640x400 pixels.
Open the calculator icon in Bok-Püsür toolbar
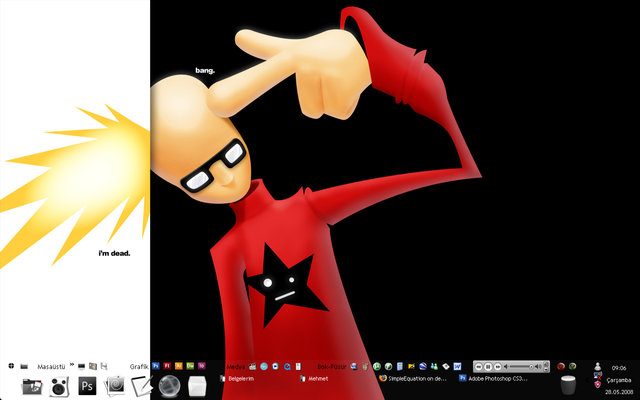pos(400,367)
